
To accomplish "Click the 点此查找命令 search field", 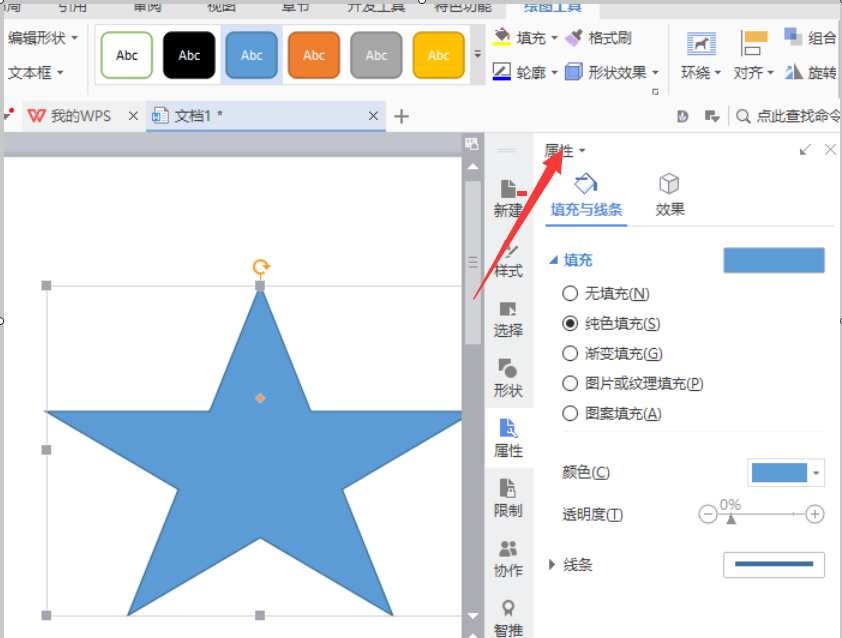I will pyautogui.click(x=789, y=116).
